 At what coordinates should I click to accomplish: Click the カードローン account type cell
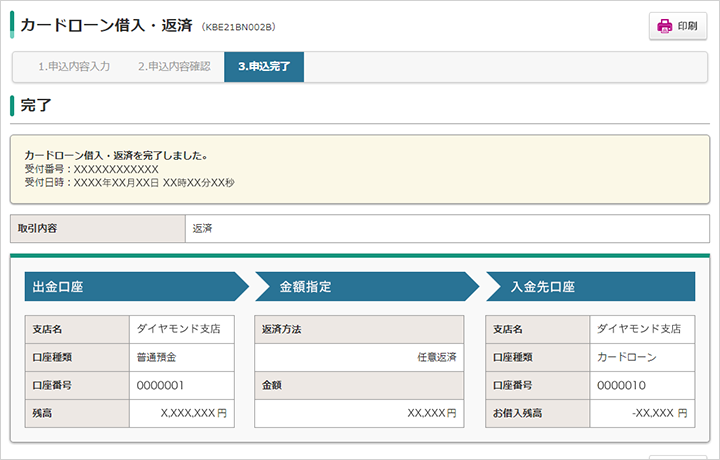tap(642, 358)
